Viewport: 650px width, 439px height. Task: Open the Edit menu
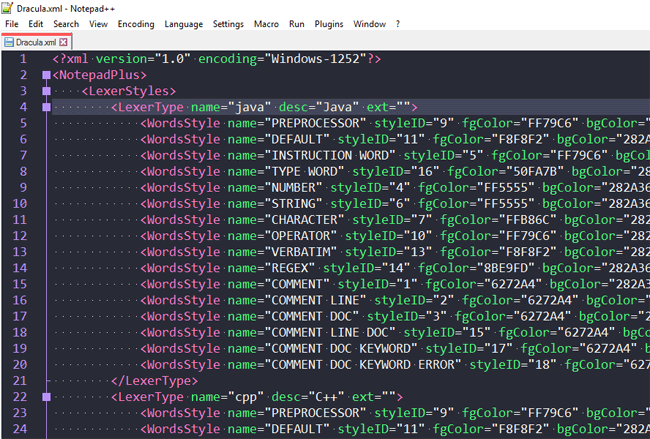36,23
